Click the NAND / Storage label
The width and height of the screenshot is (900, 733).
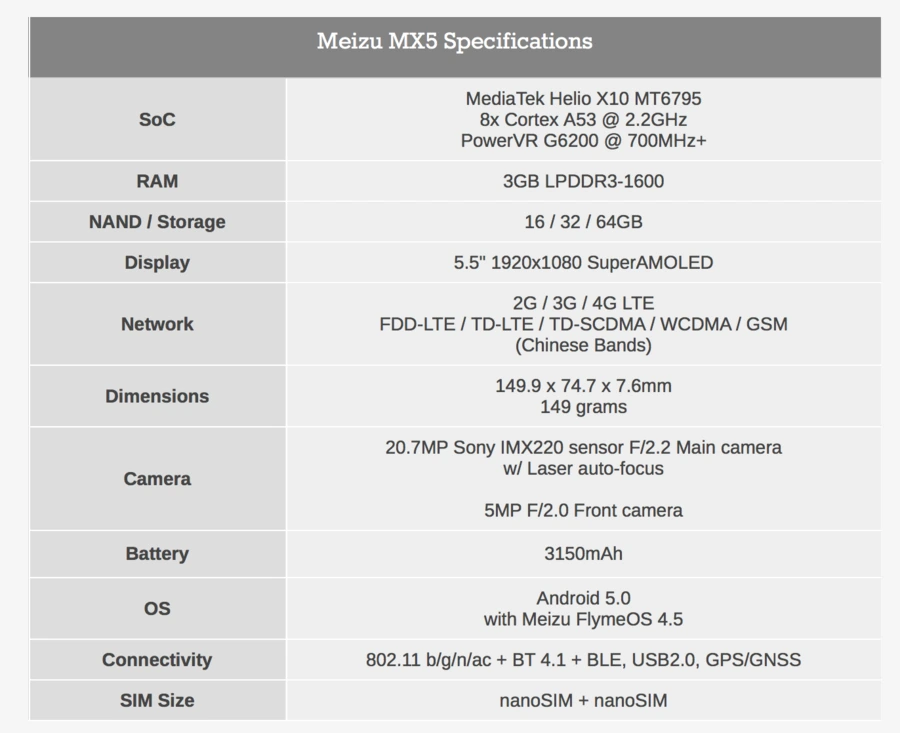coord(157,222)
